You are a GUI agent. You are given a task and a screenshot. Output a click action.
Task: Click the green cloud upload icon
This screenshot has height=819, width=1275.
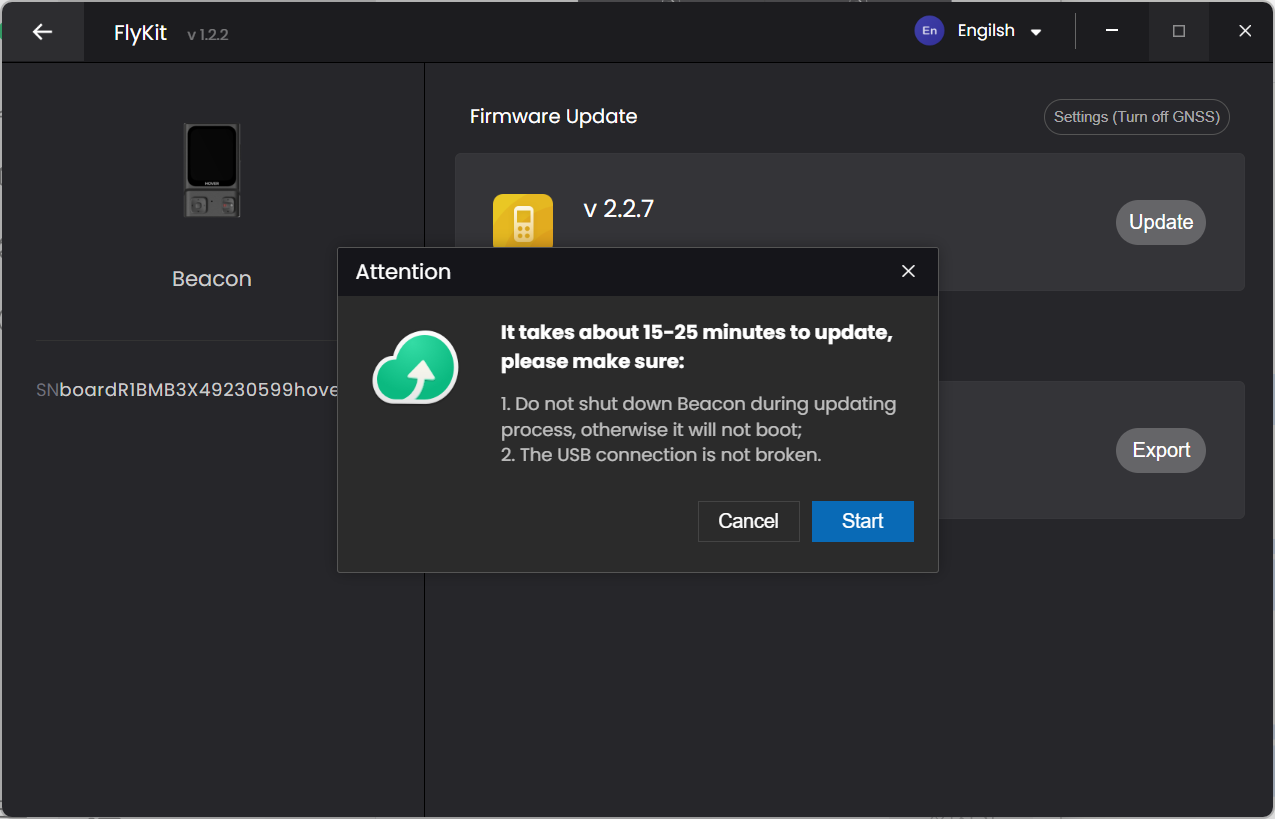[x=415, y=367]
